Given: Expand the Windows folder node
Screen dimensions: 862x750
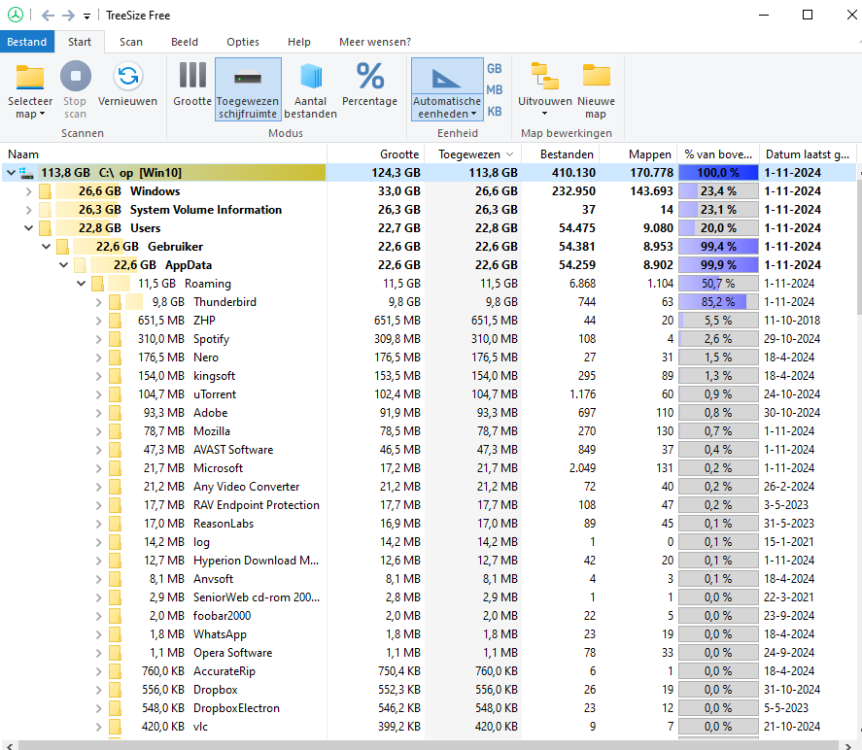Looking at the screenshot, I should click(28, 191).
